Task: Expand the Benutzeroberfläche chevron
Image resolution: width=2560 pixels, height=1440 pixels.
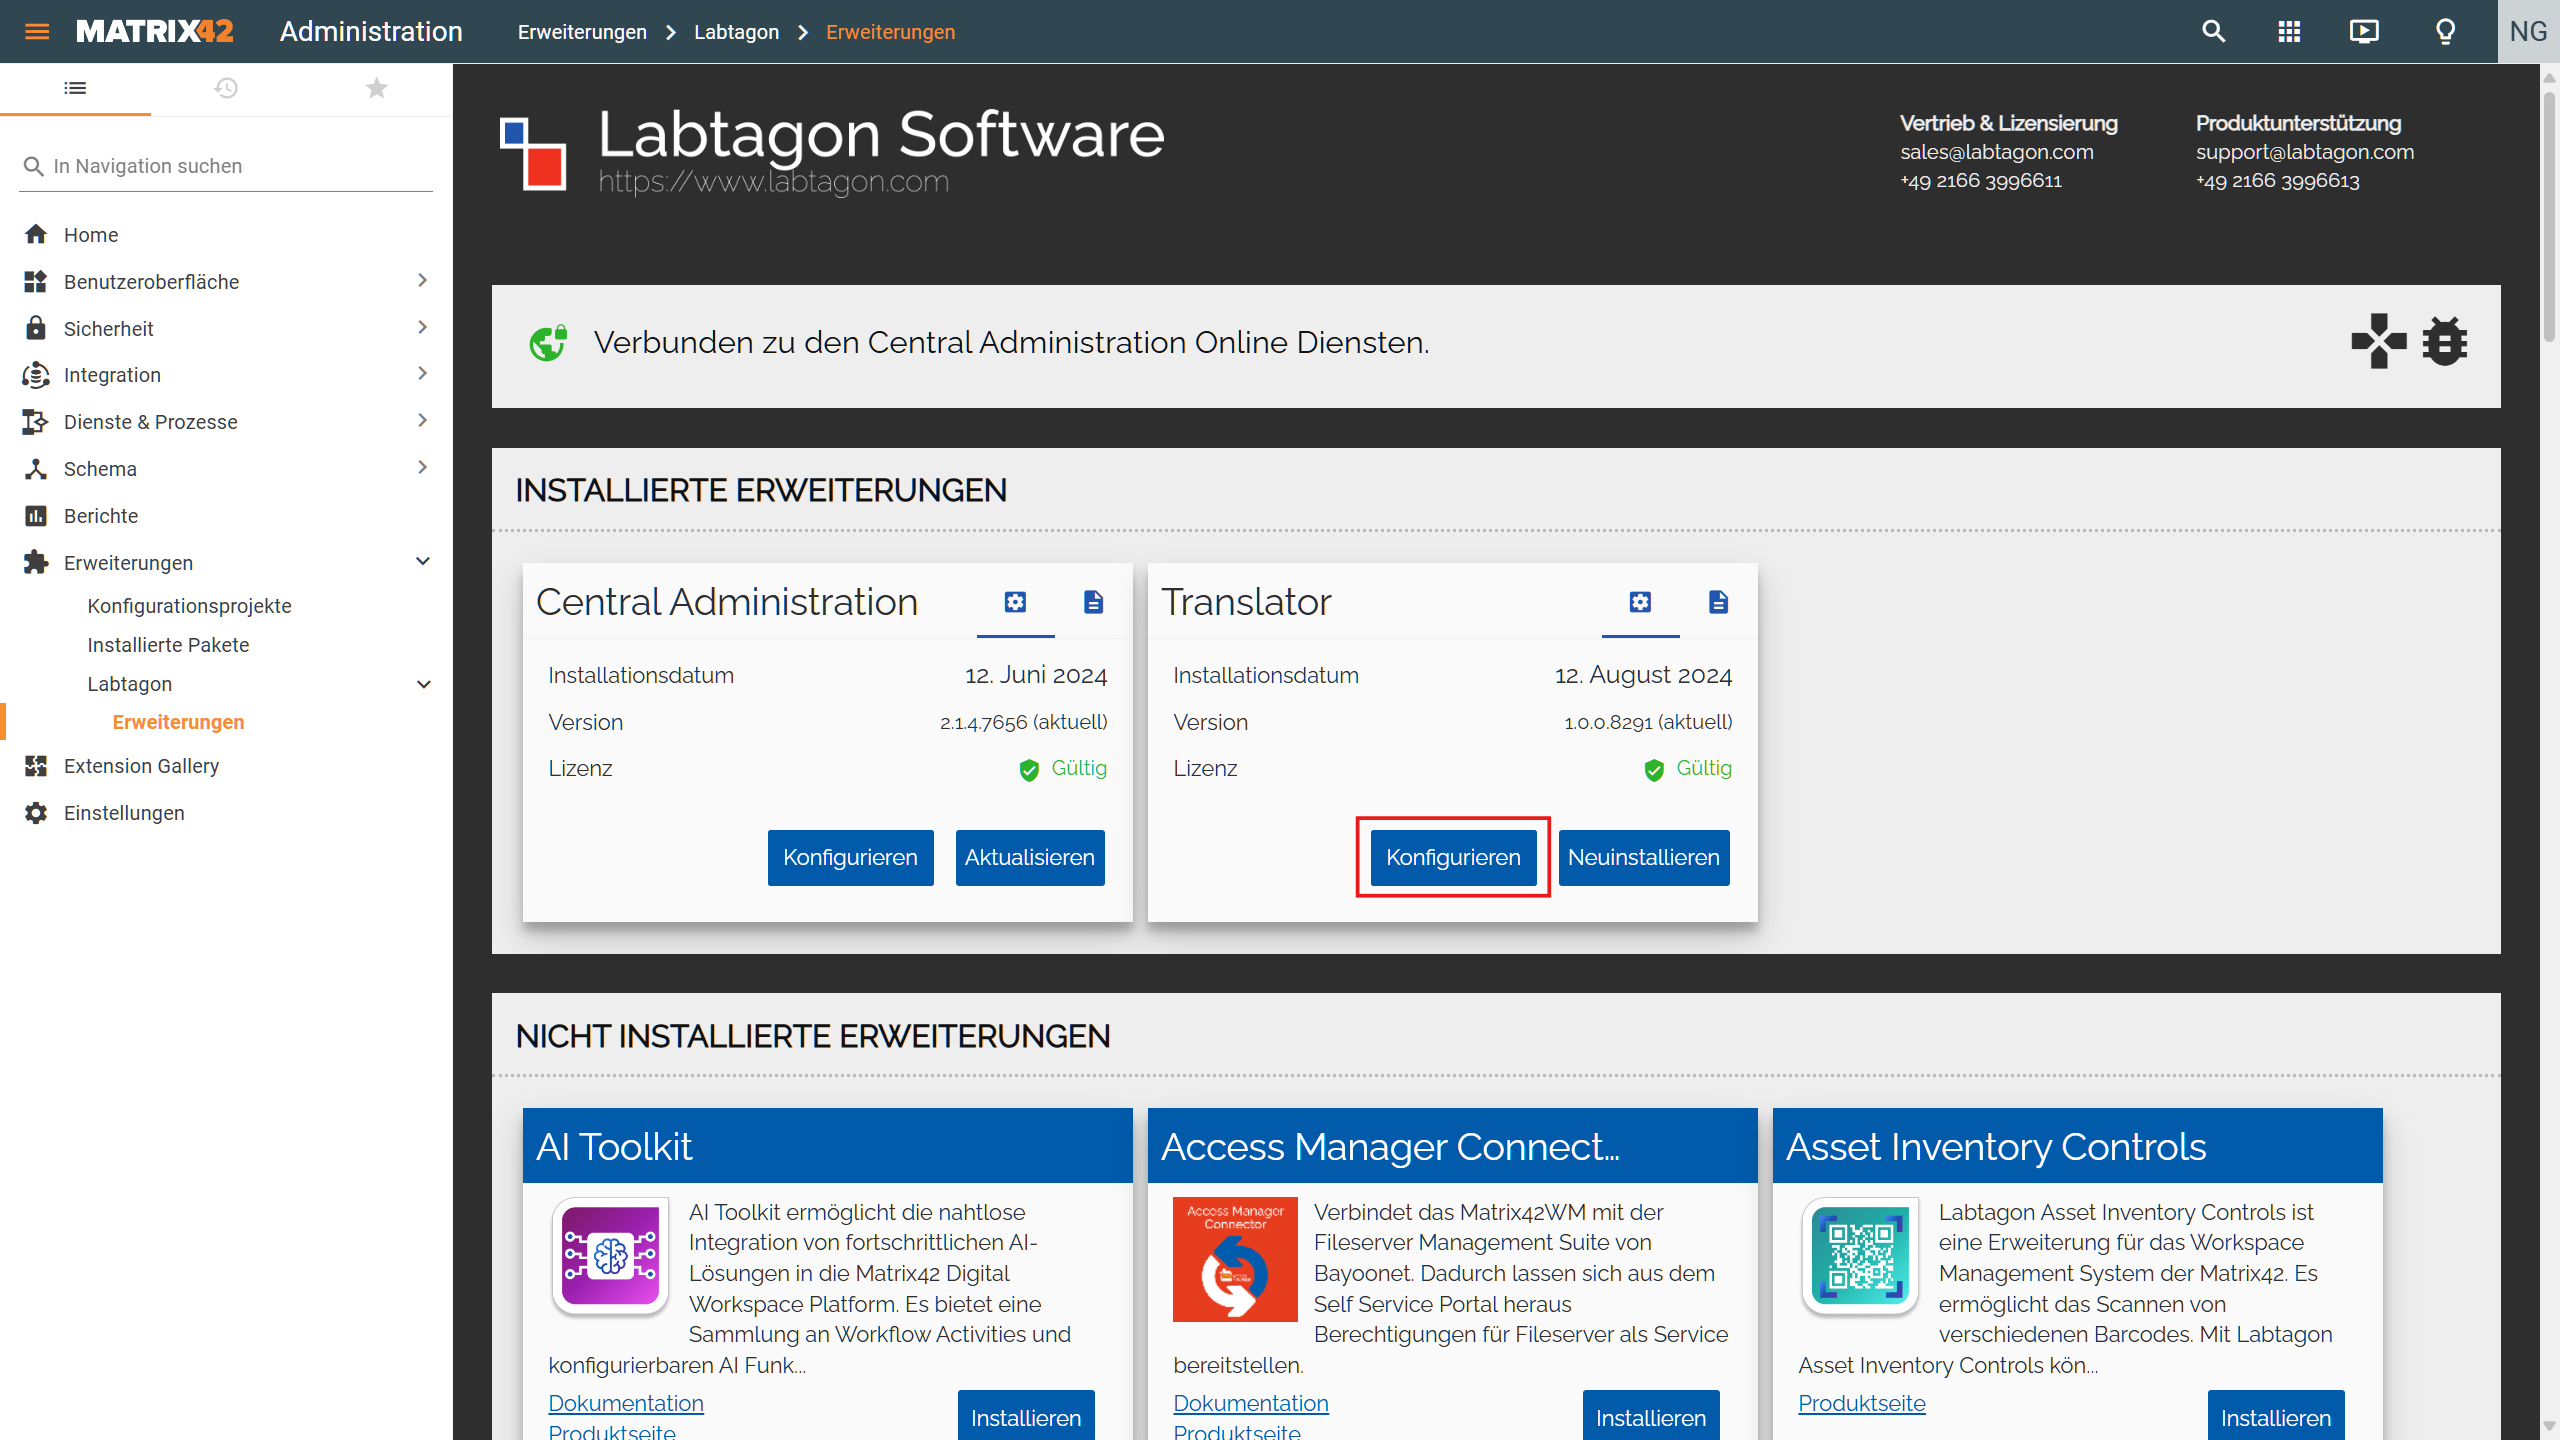Action: pyautogui.click(x=422, y=281)
